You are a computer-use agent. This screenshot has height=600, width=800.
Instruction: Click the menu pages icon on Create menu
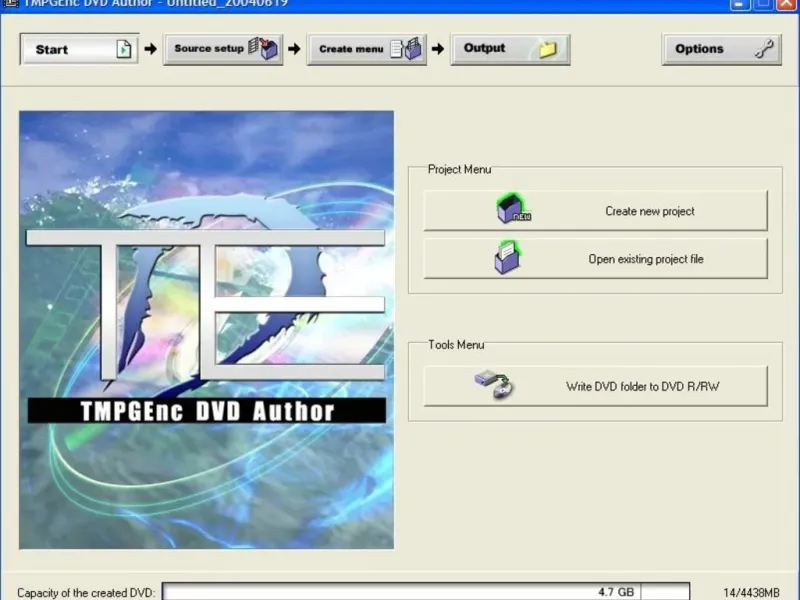407,48
